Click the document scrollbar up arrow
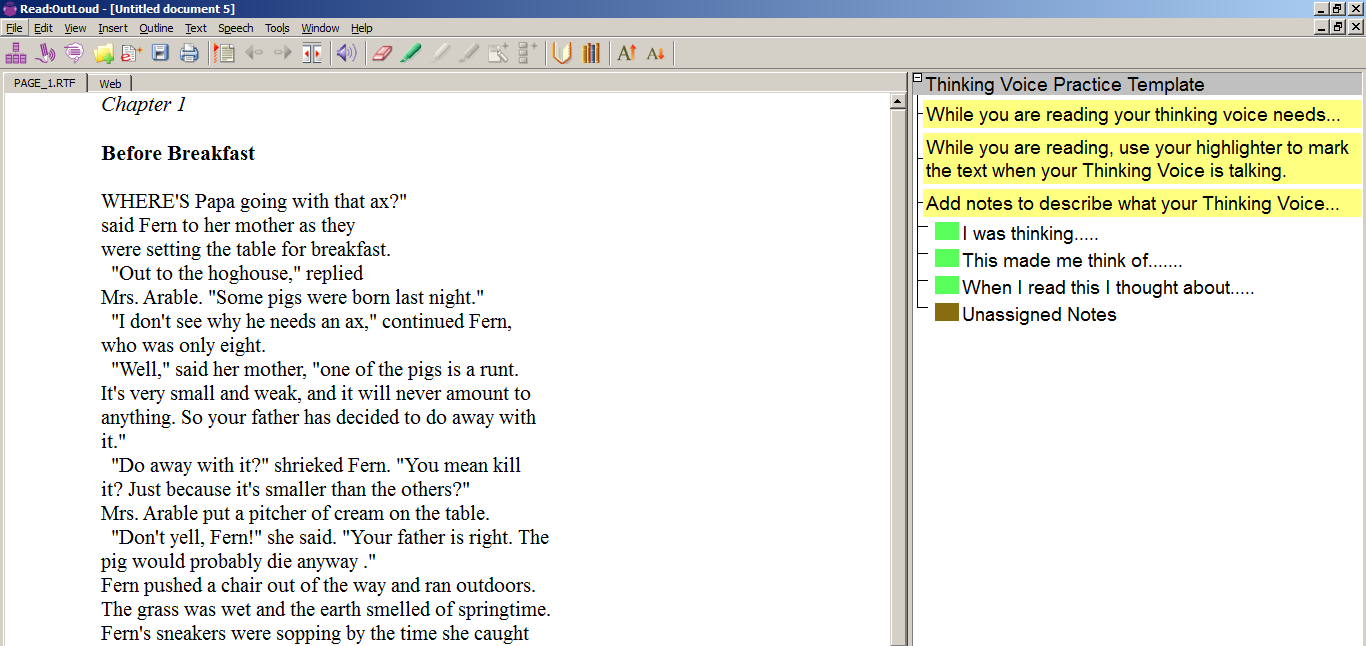The image size is (1366, 646). [898, 101]
